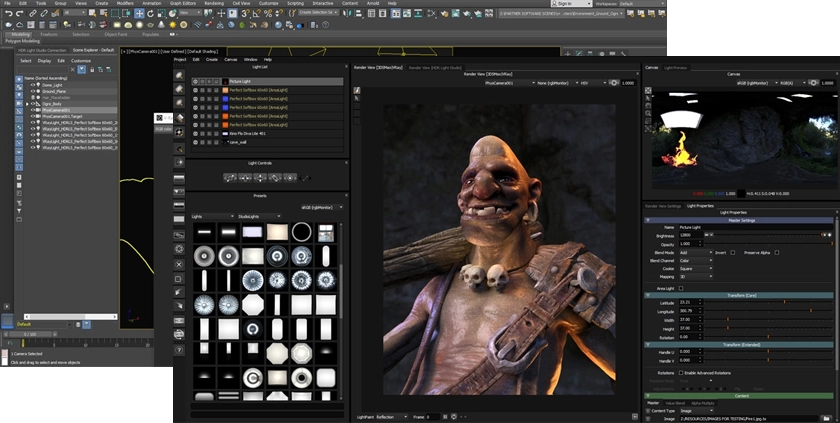Click the second round light tool in HDR Light Studio sidebar

coord(179,89)
